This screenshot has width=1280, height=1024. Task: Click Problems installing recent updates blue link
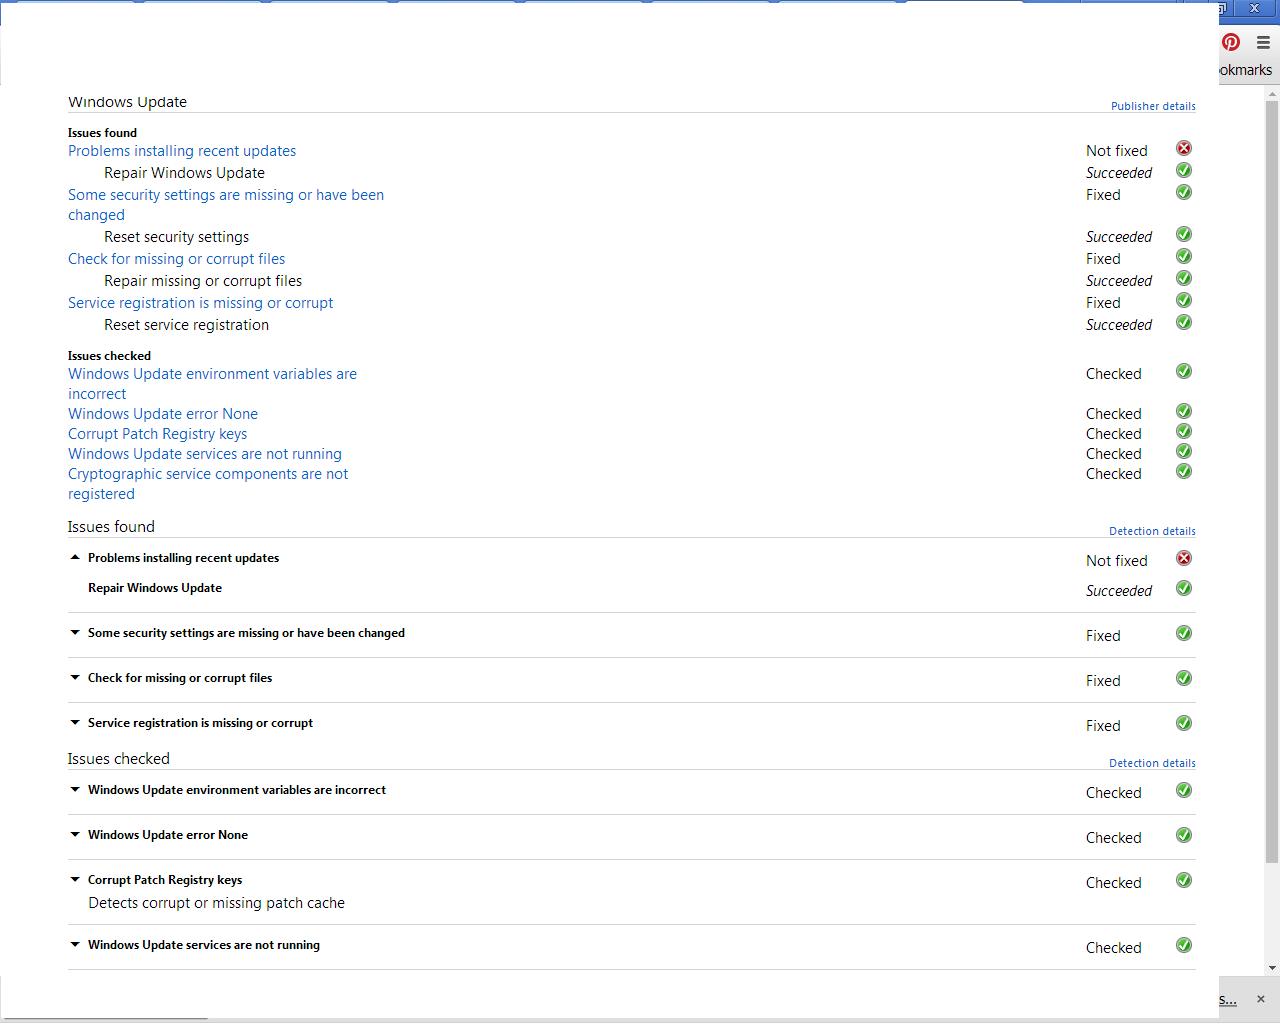pyautogui.click(x=182, y=151)
